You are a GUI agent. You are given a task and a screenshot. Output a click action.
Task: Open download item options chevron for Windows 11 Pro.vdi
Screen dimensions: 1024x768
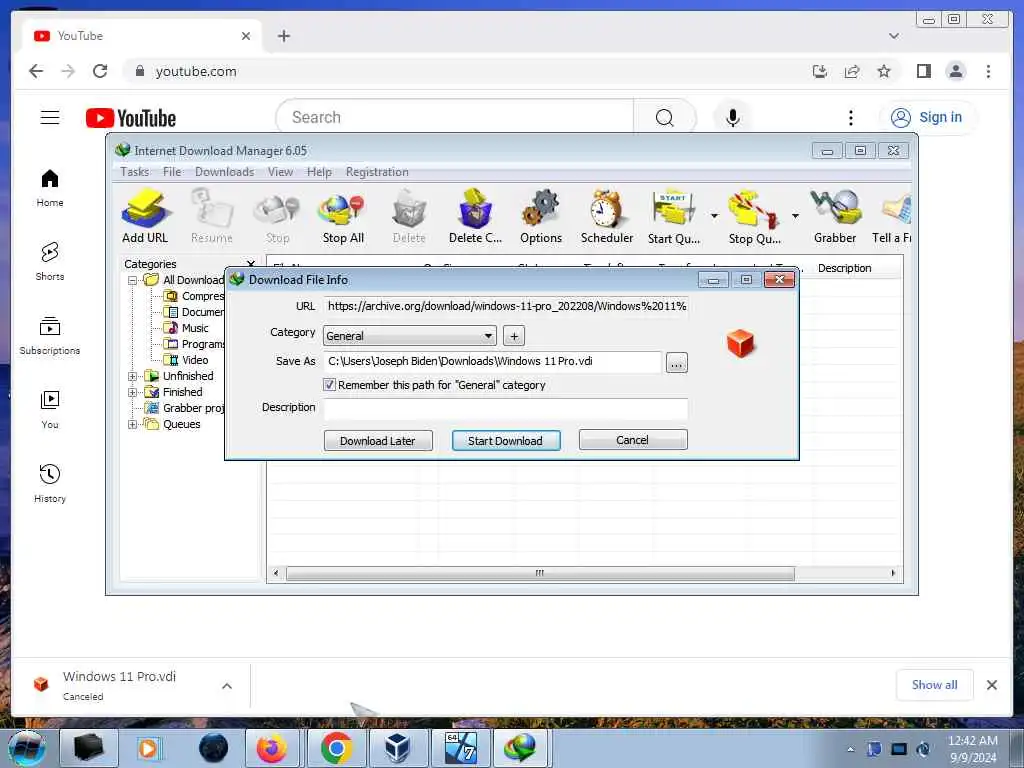coord(227,686)
